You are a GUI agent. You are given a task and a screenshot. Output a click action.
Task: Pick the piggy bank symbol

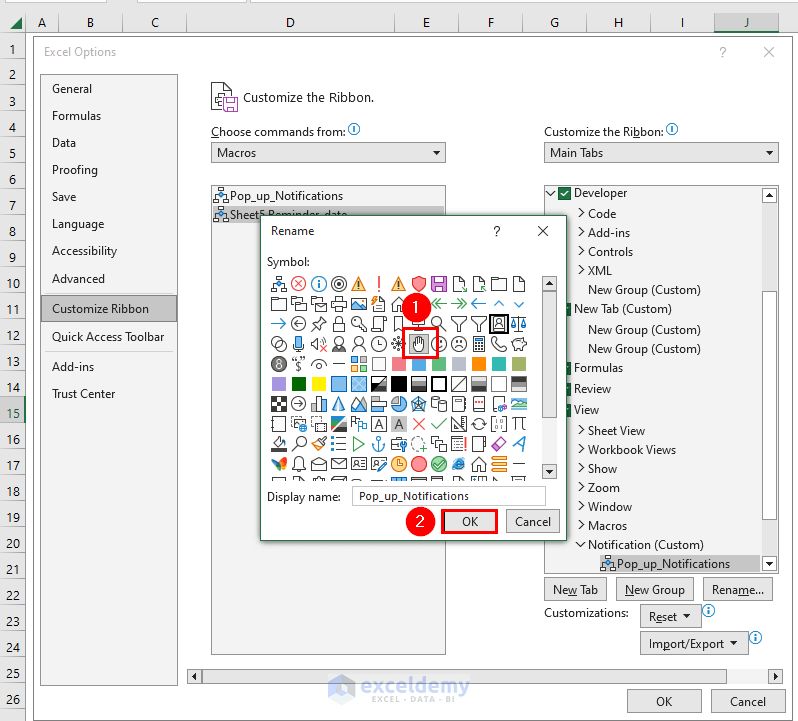point(519,344)
